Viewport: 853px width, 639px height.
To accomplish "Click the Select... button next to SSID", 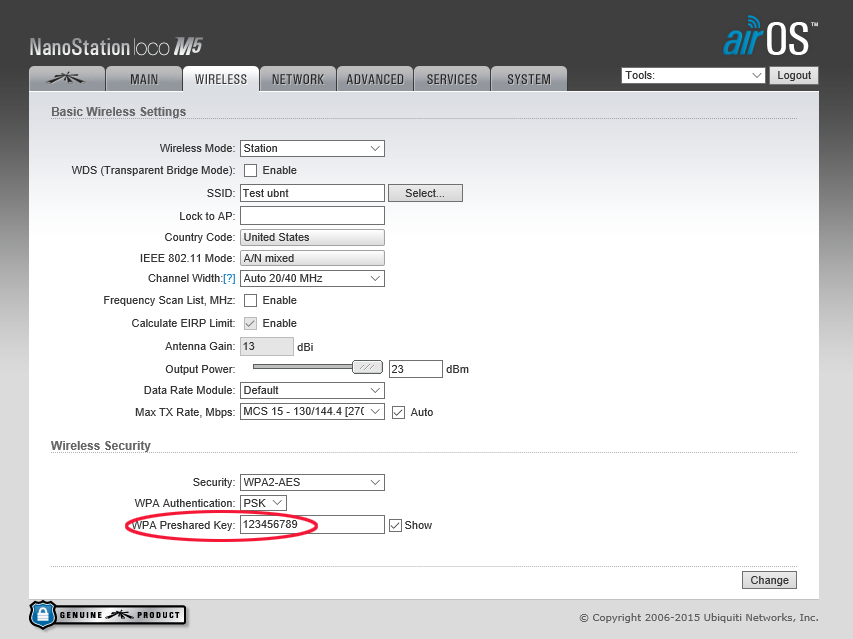I will point(425,193).
